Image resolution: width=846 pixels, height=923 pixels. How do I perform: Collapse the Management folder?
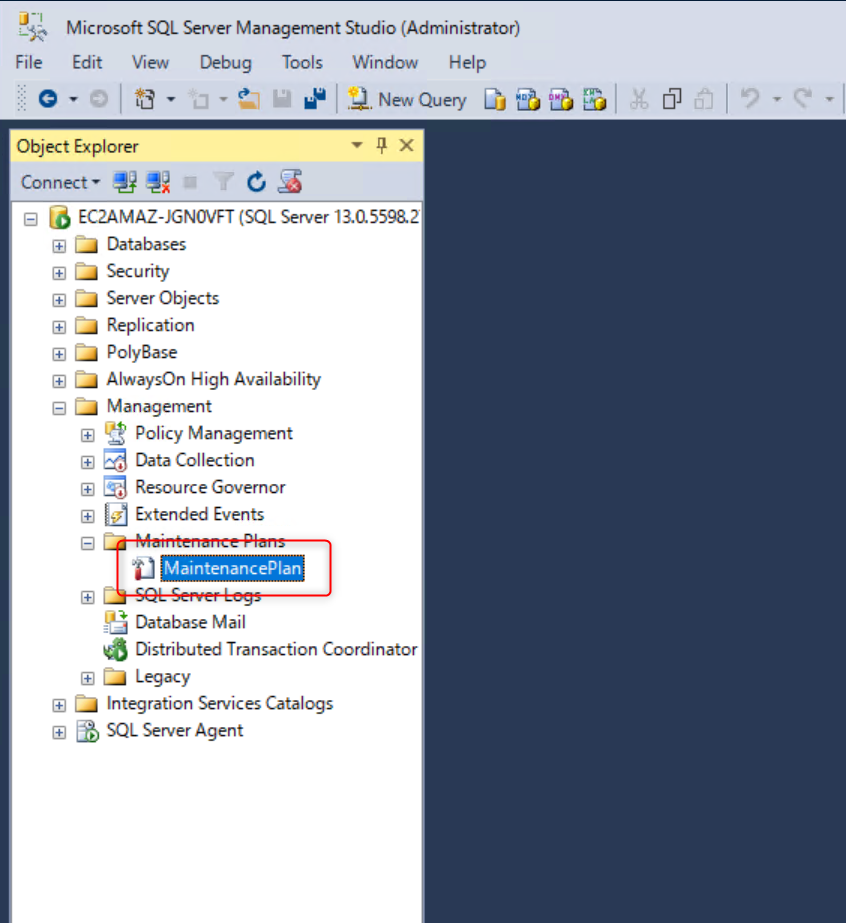59,408
